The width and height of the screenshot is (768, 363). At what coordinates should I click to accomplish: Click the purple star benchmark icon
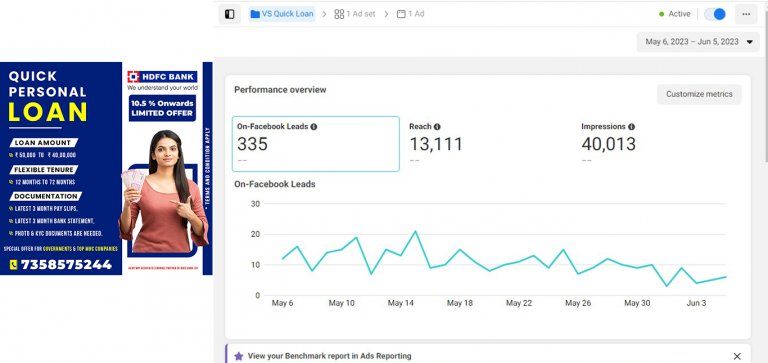(239, 356)
